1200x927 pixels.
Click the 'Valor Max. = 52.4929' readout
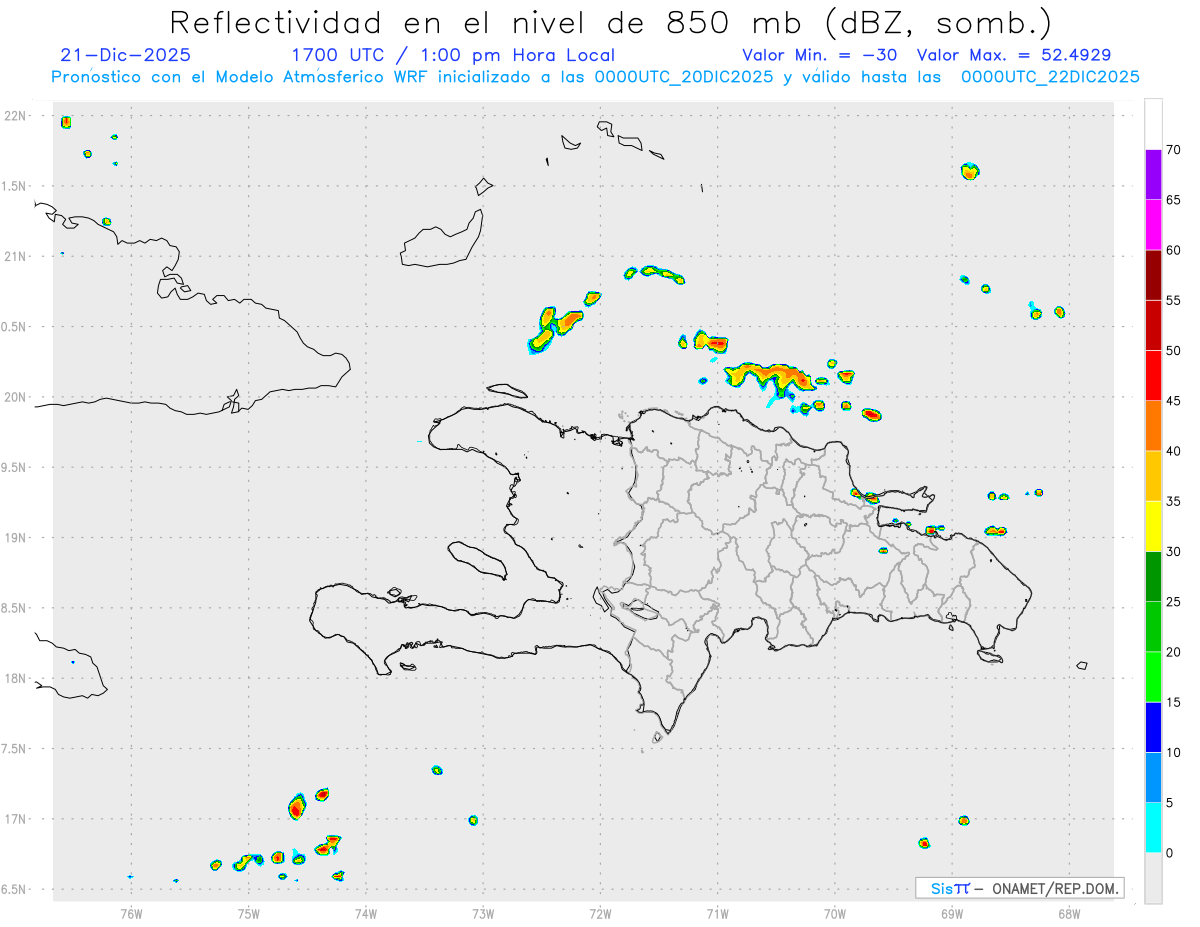(x=1013, y=55)
